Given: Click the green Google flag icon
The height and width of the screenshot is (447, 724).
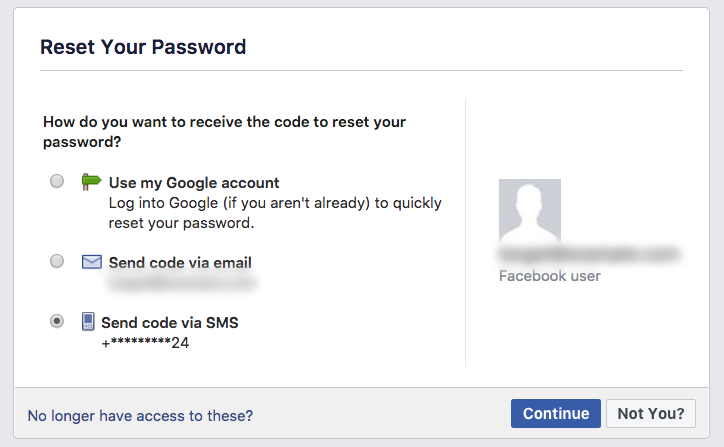Looking at the screenshot, I should click(x=92, y=182).
